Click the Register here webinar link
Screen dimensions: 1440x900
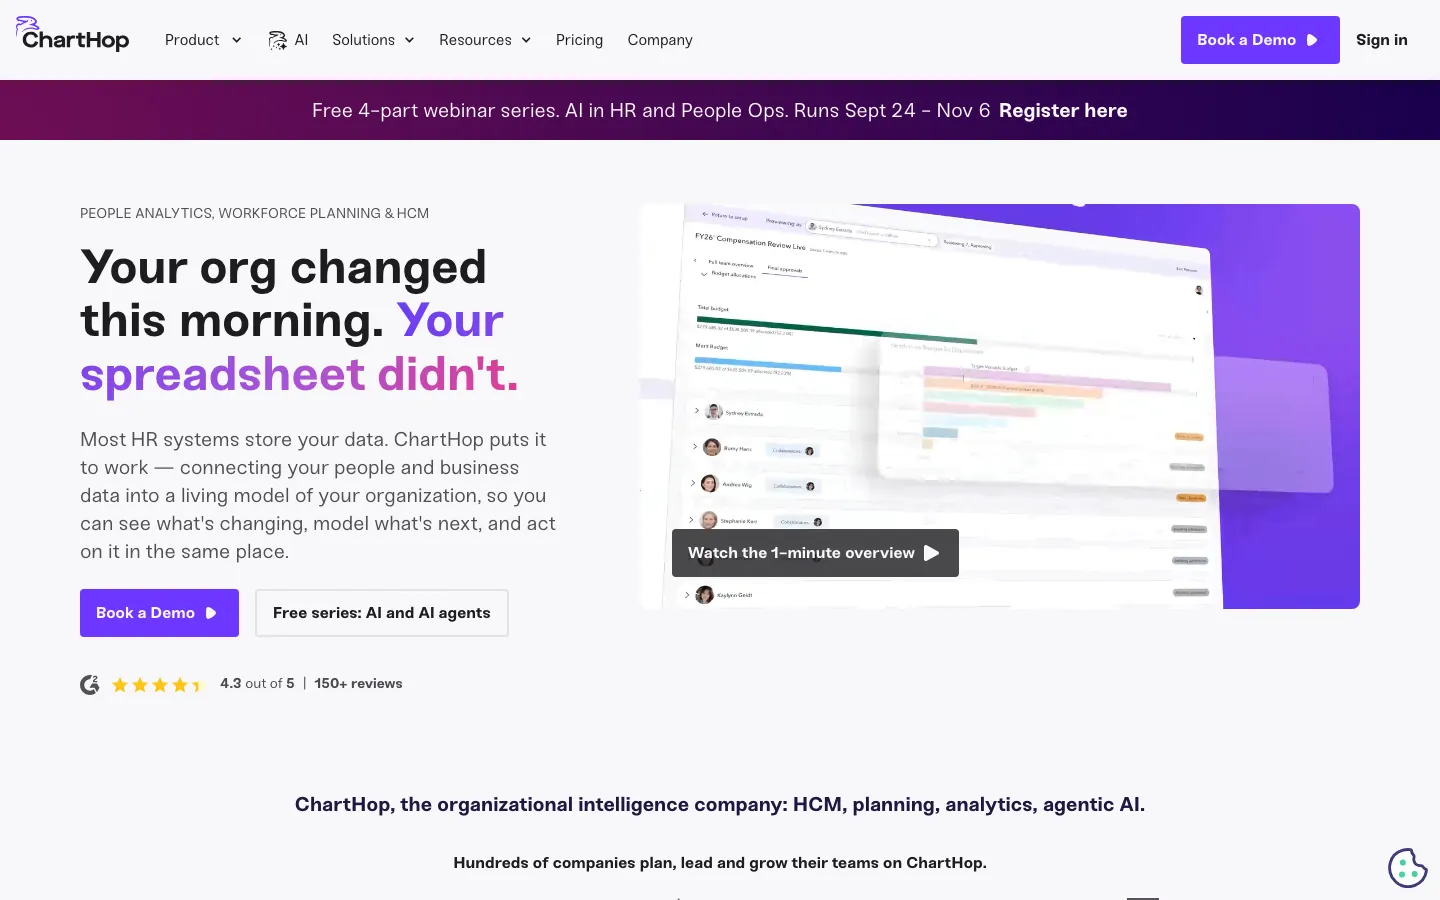(1063, 110)
